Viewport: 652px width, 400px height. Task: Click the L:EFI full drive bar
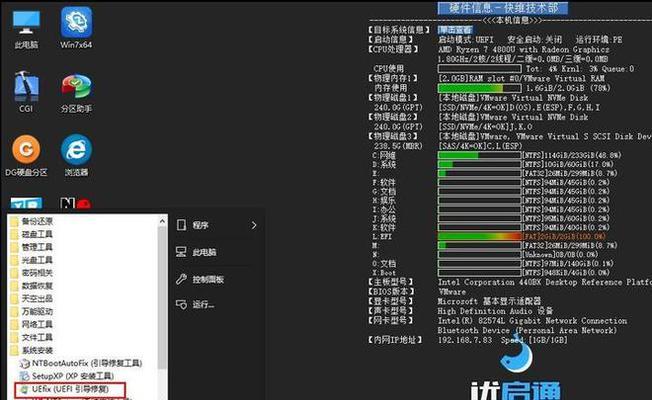tap(479, 236)
